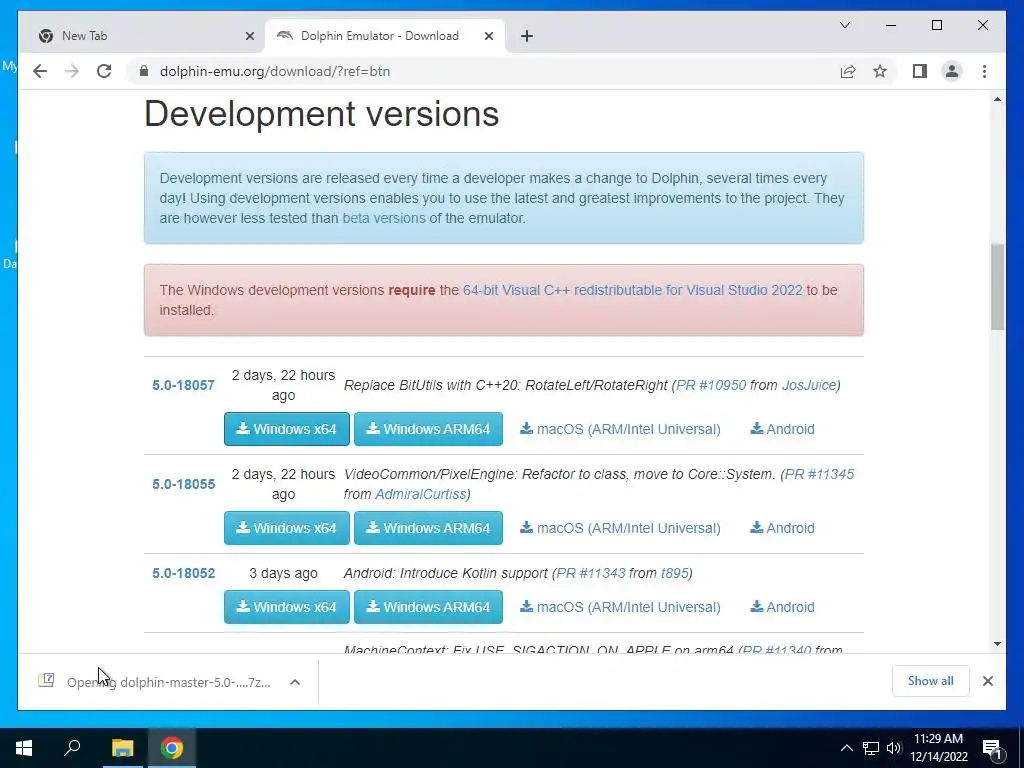Download Windows x64 build of 5.0-18057
The height and width of the screenshot is (768, 1024).
(287, 429)
